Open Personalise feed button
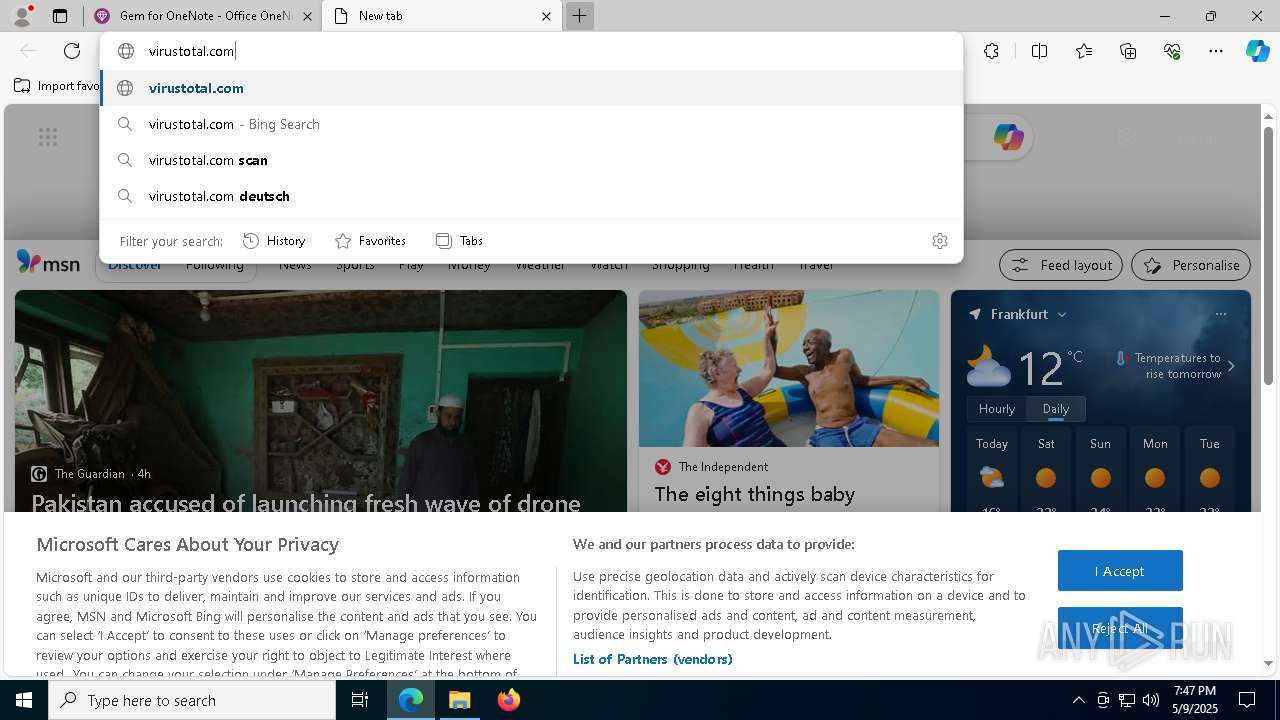 click(x=1191, y=265)
